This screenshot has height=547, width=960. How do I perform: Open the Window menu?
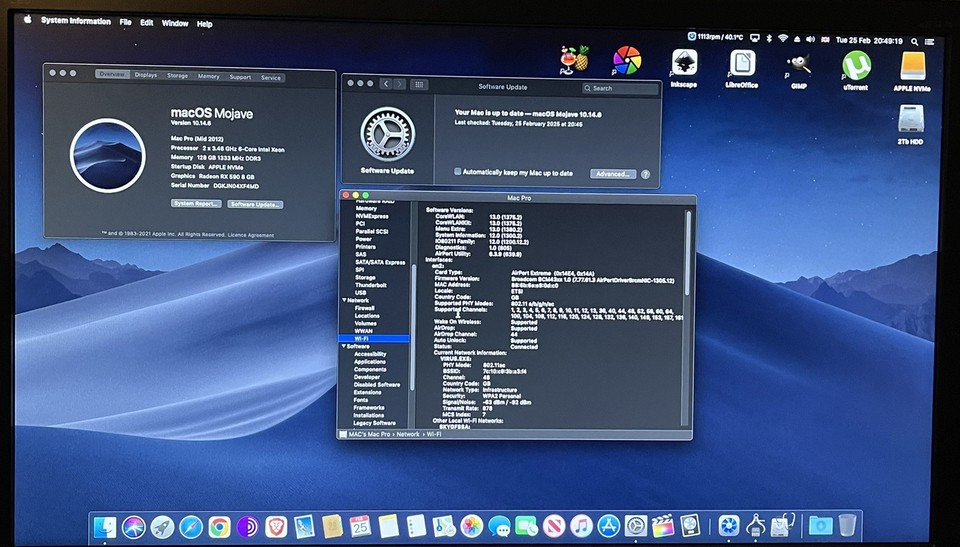[174, 23]
